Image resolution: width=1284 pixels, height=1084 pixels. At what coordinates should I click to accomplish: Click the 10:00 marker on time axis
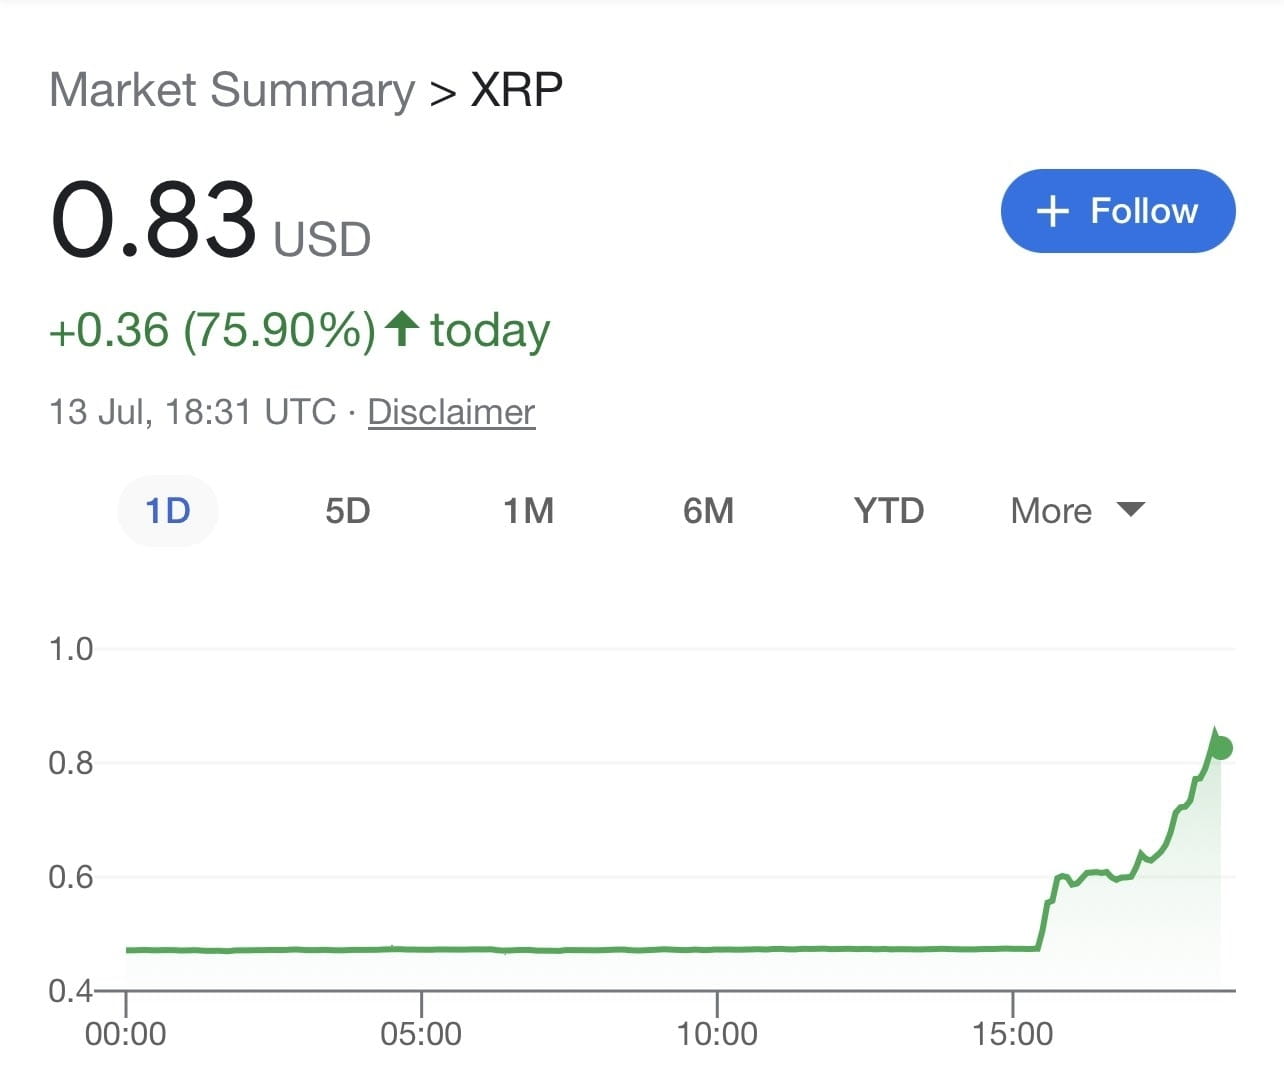pos(717,1033)
